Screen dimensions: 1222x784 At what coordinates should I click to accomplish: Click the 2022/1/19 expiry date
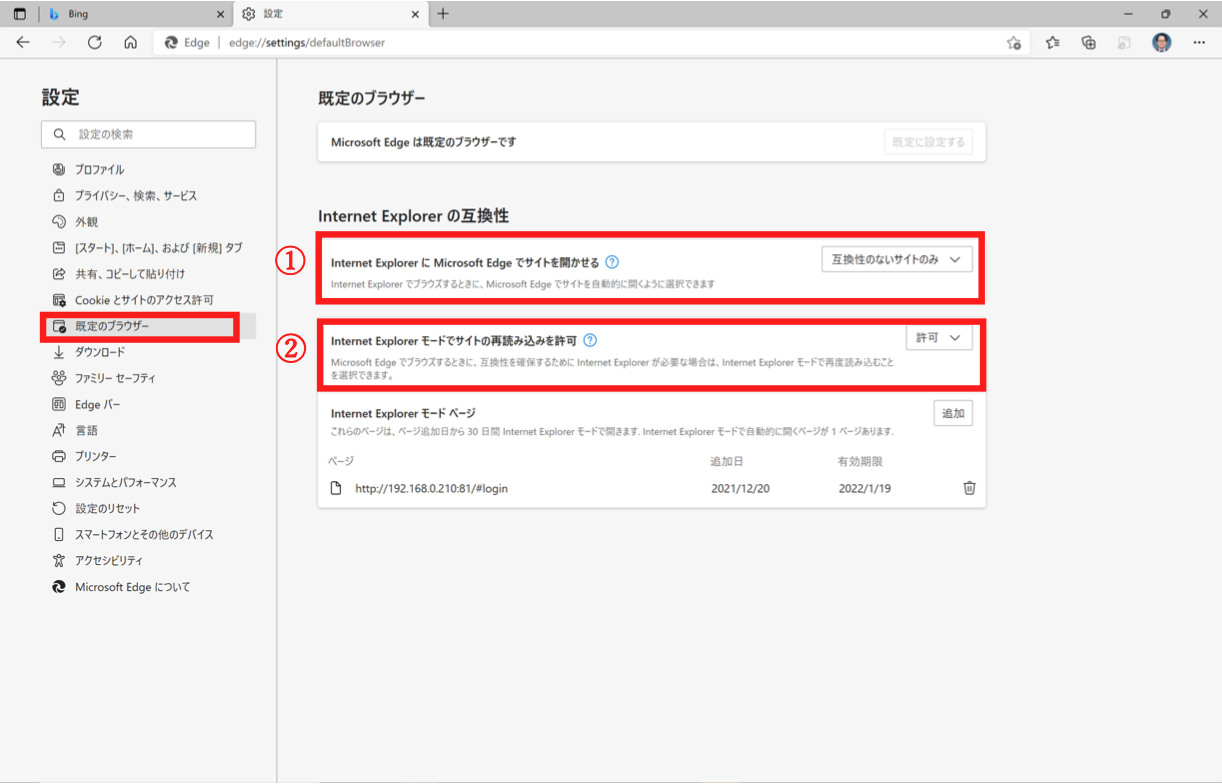point(865,488)
